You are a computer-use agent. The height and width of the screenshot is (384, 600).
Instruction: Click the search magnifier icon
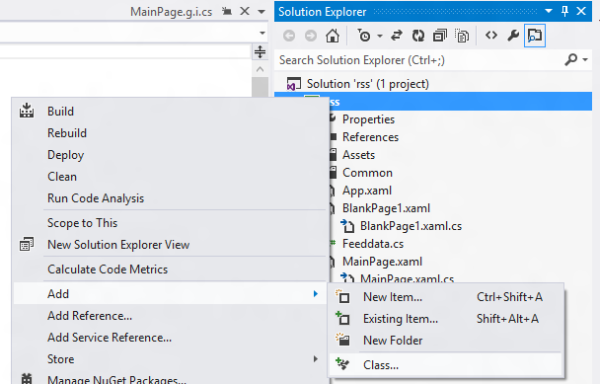pos(571,60)
